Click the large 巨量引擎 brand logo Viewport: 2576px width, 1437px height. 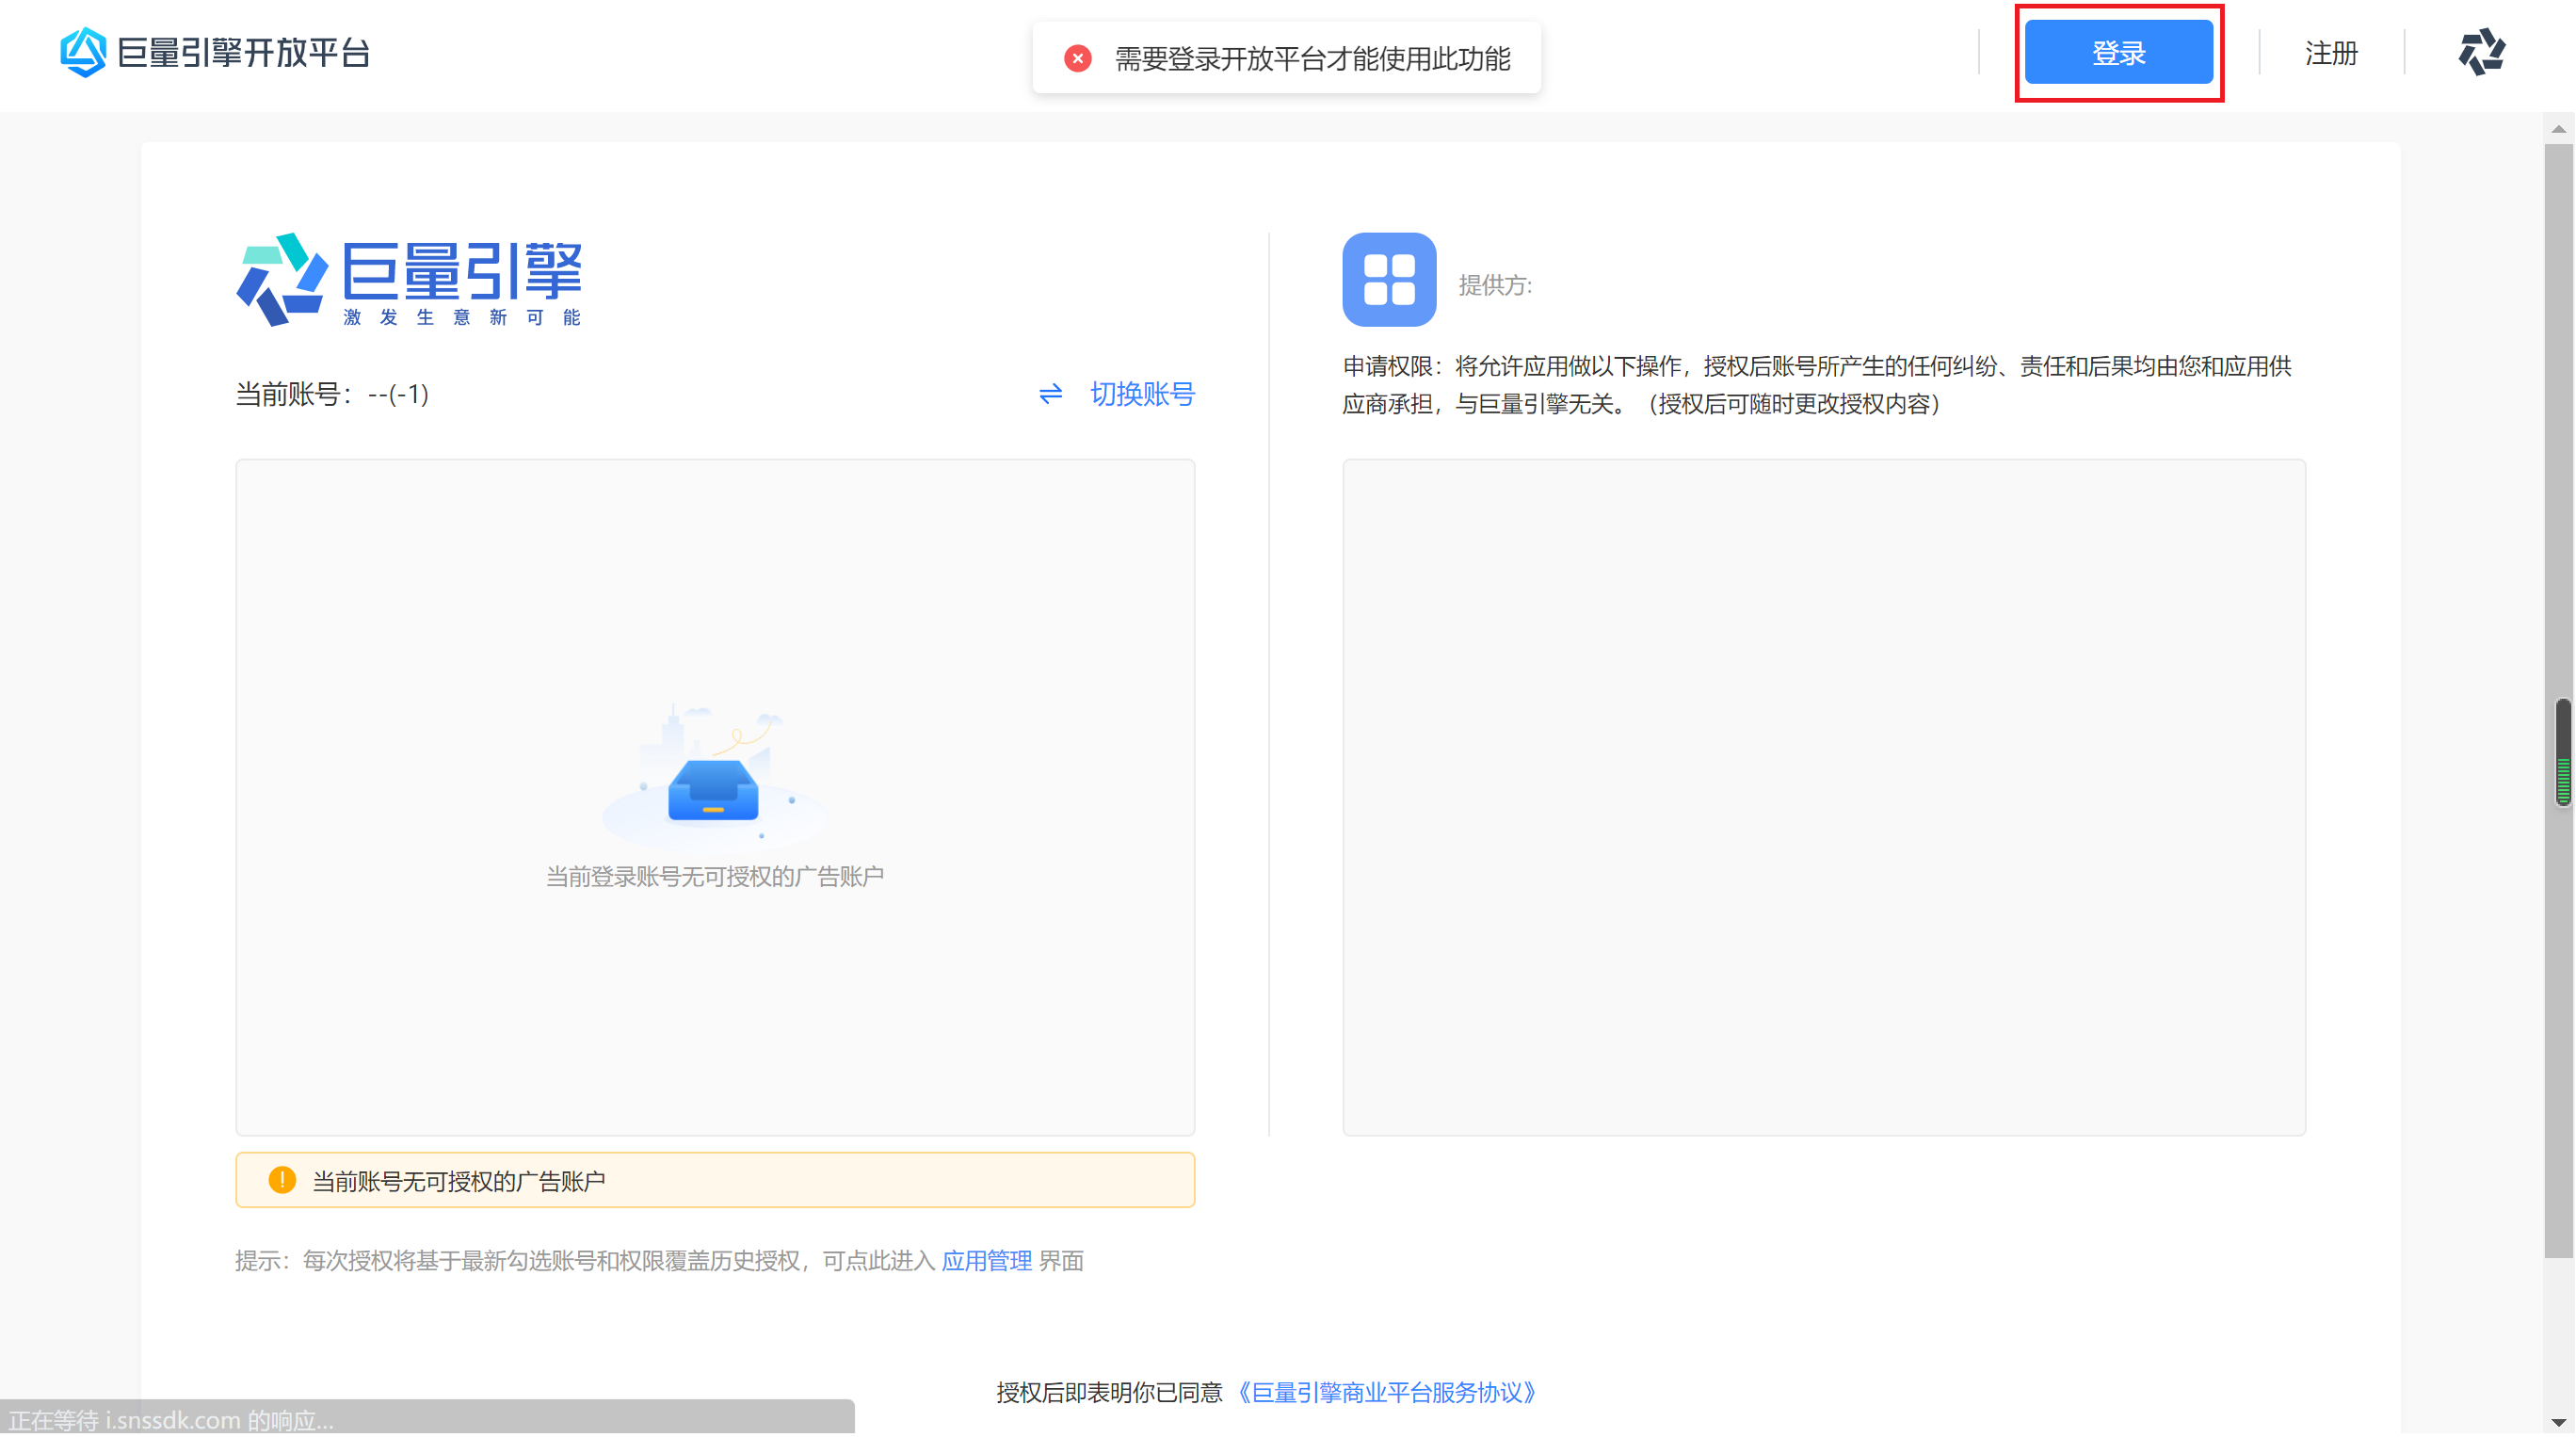[409, 280]
